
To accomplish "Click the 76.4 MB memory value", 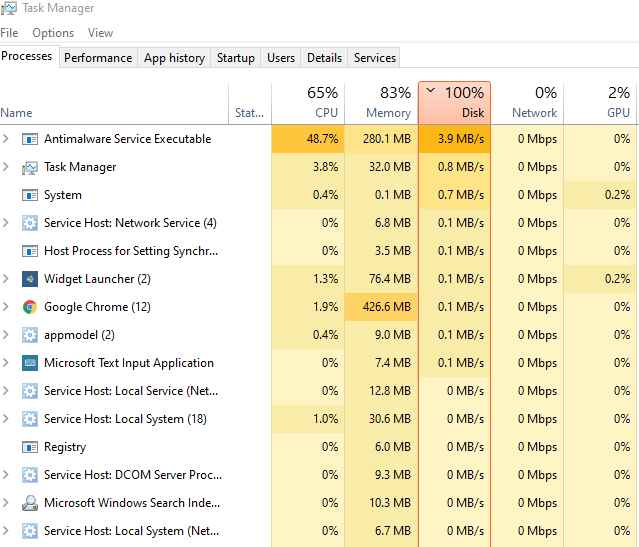I will coord(381,279).
